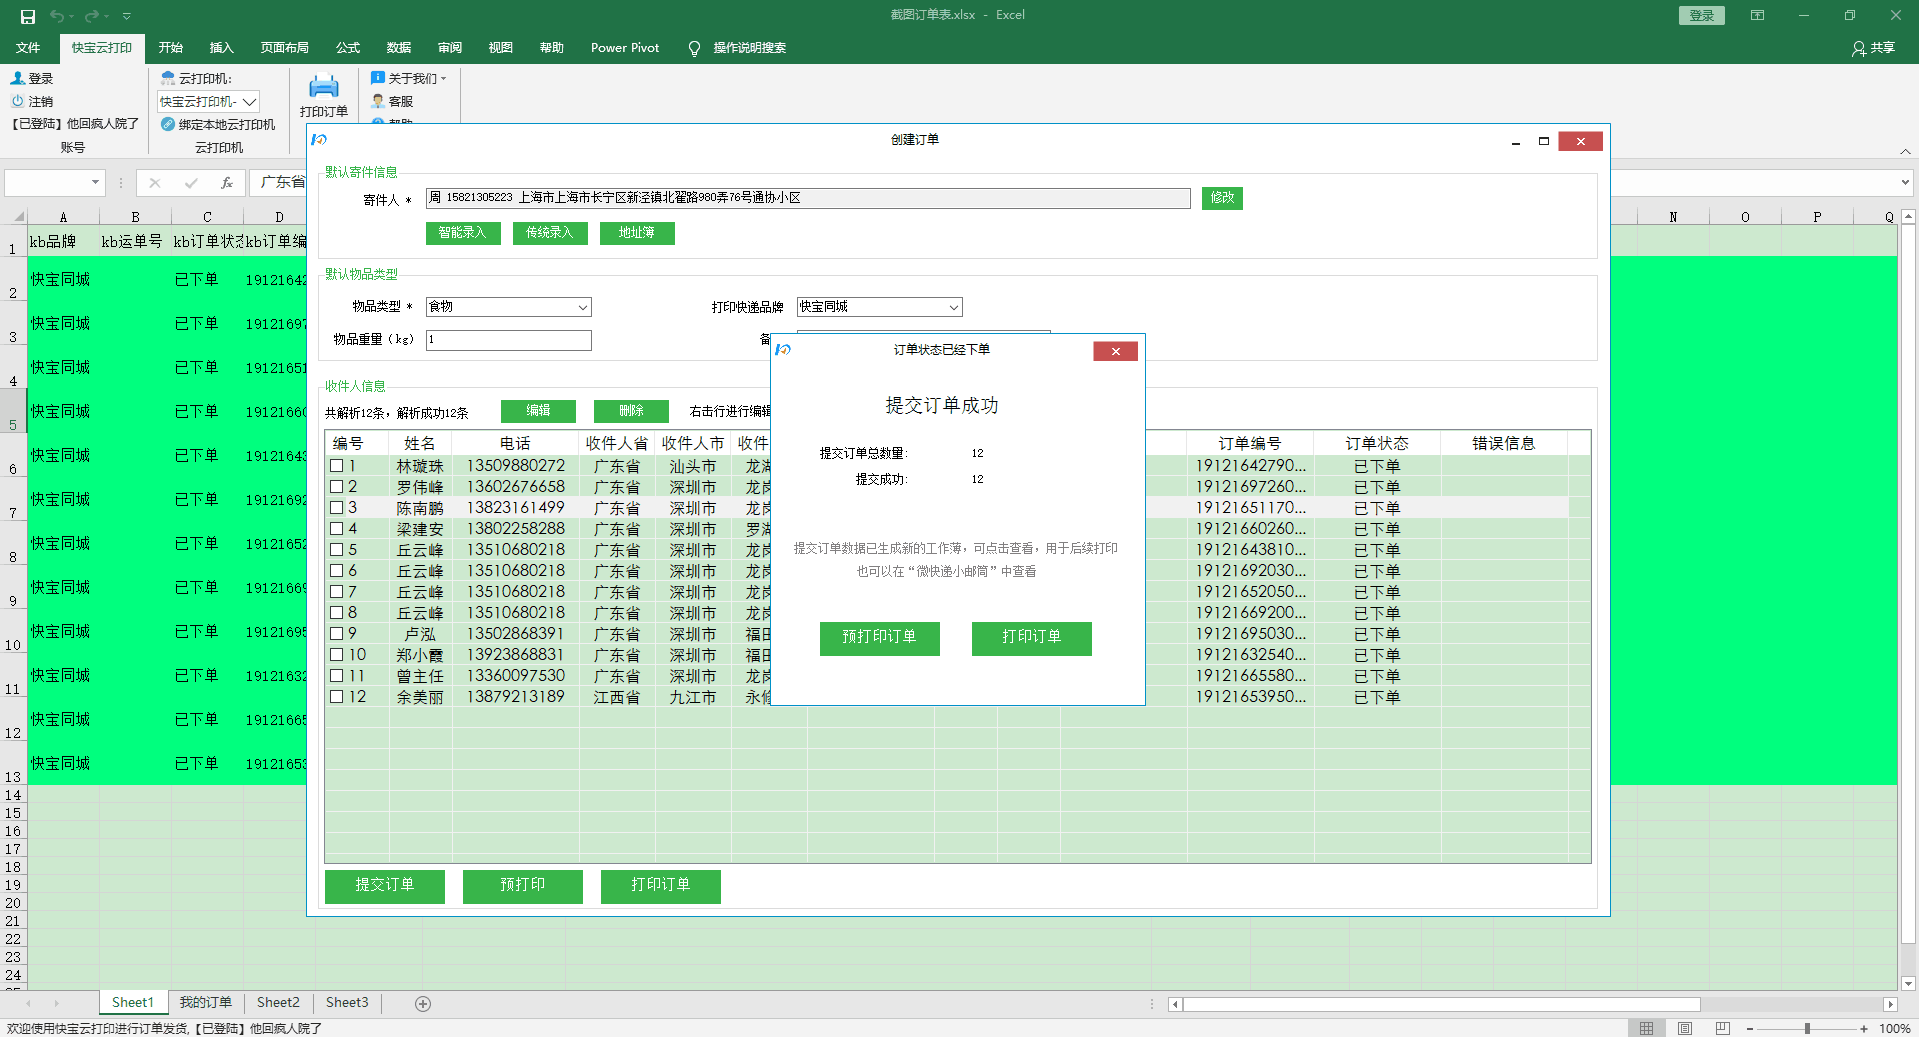
Task: Click the Redo arrow in the quick access toolbar
Action: click(x=91, y=16)
